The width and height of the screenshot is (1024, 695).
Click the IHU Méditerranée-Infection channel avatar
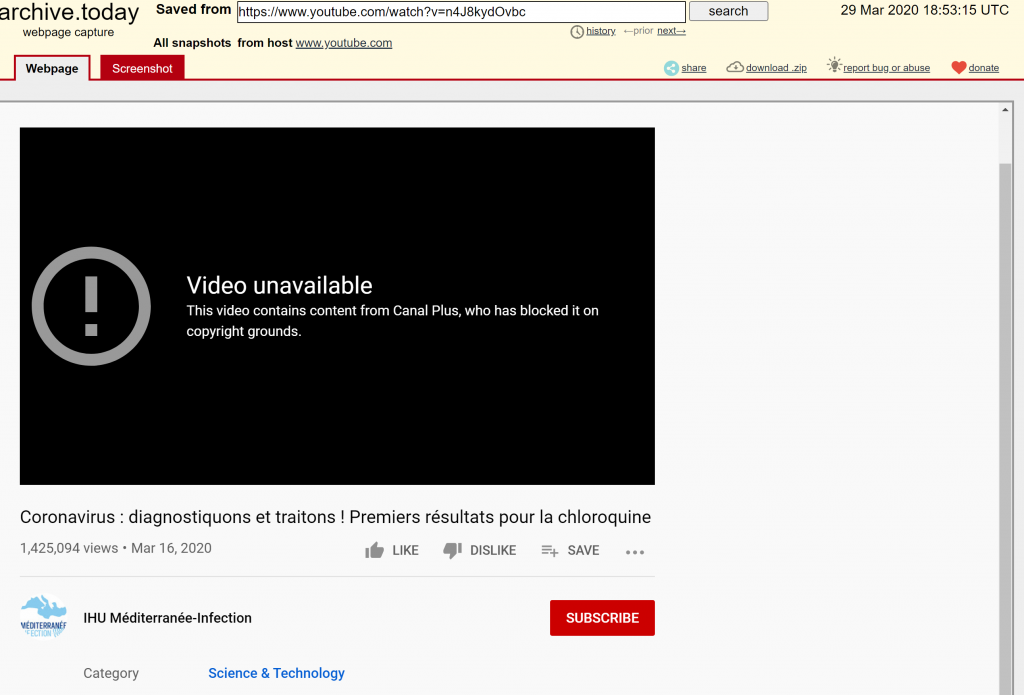click(43, 617)
